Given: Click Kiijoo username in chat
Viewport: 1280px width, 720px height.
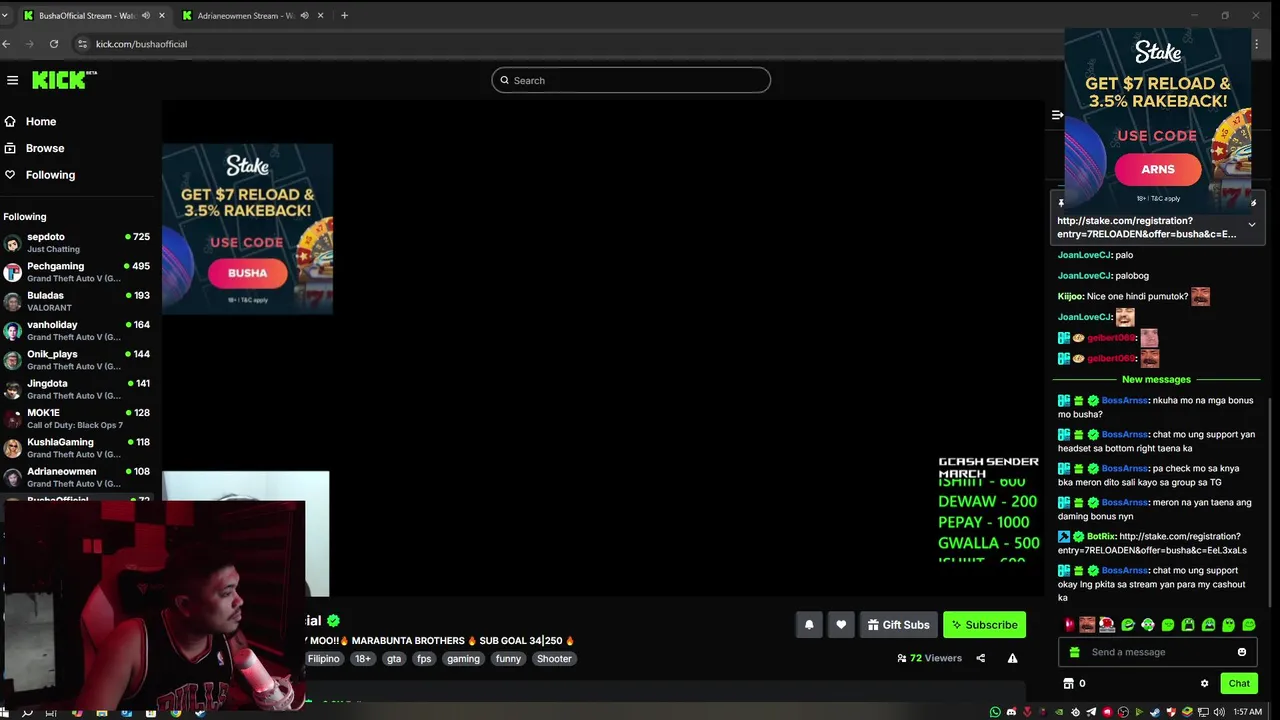Looking at the screenshot, I should pyautogui.click(x=1070, y=296).
